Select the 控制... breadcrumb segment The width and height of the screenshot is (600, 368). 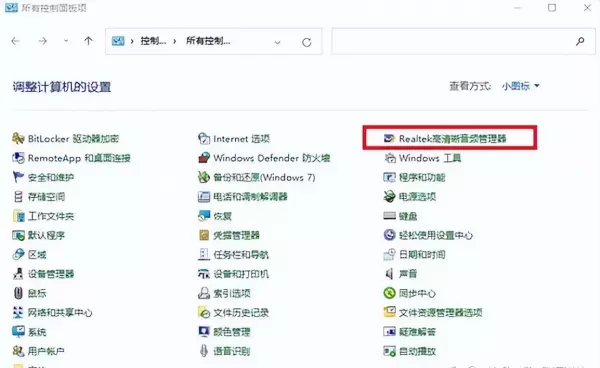153,41
